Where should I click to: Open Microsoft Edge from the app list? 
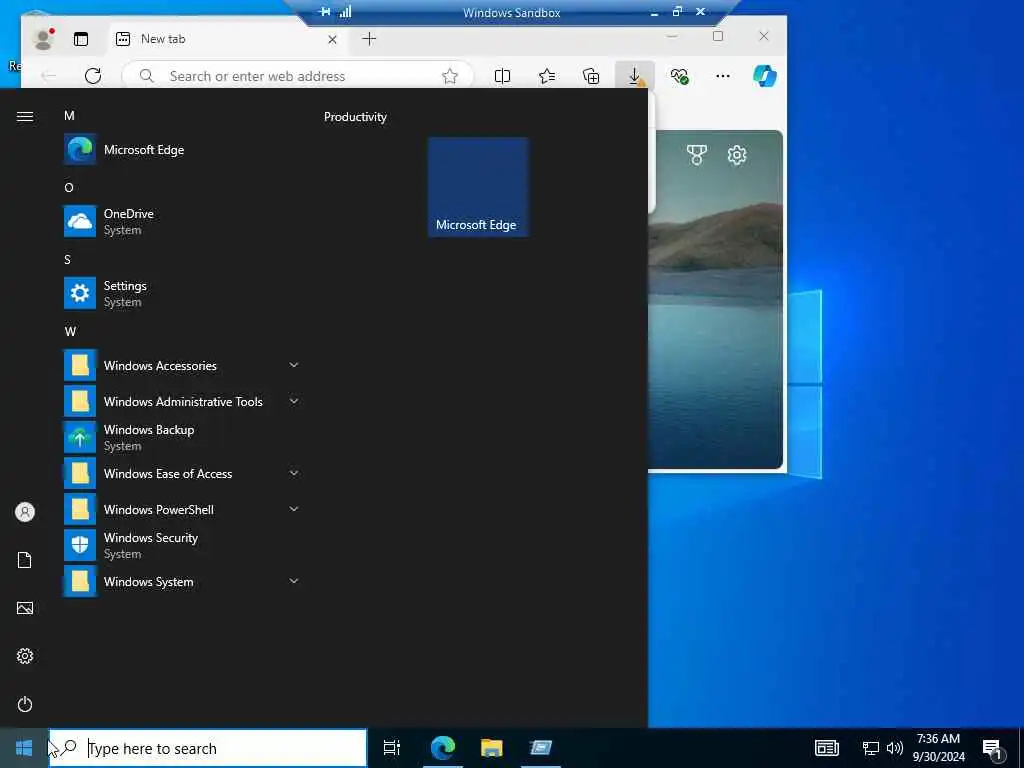click(x=182, y=150)
